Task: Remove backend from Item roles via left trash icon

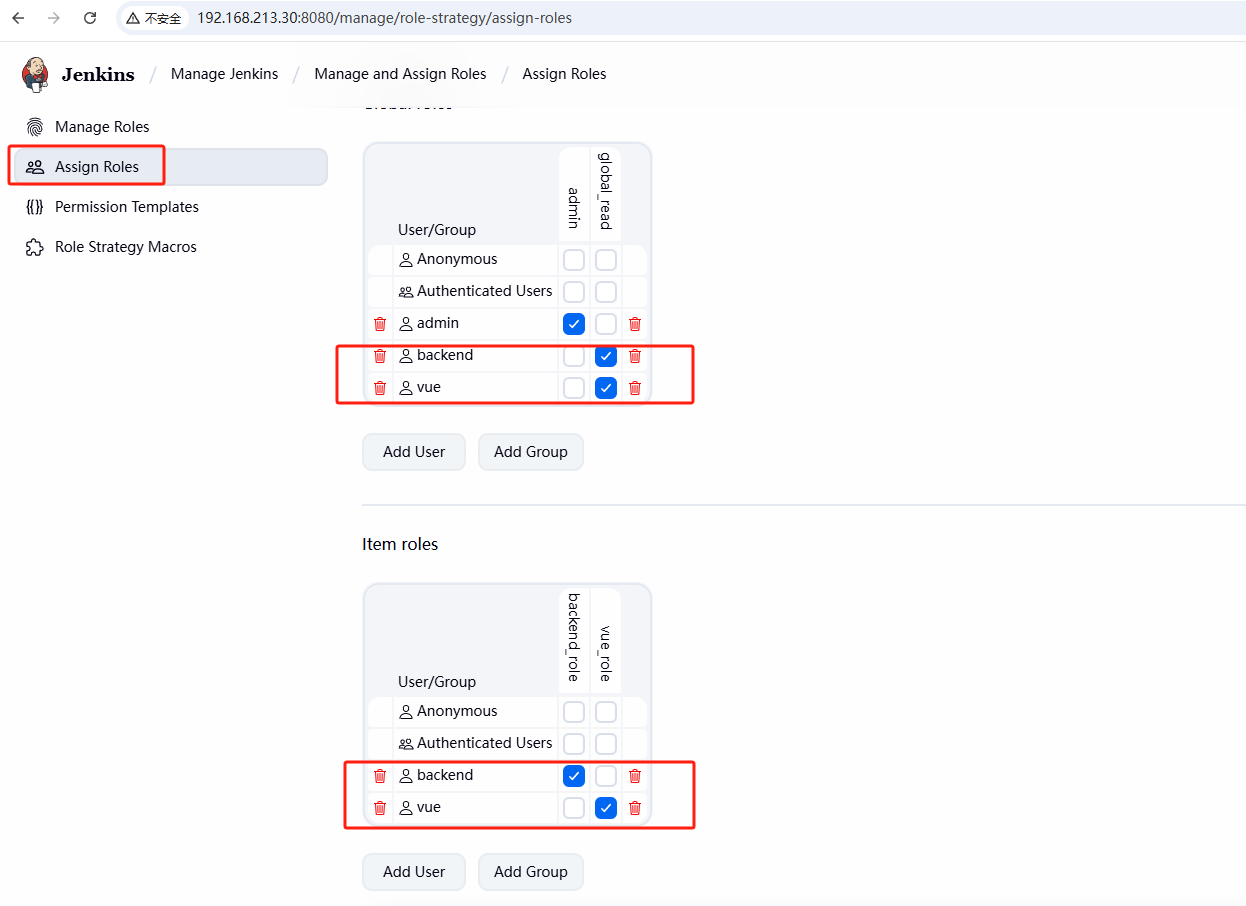Action: [380, 776]
